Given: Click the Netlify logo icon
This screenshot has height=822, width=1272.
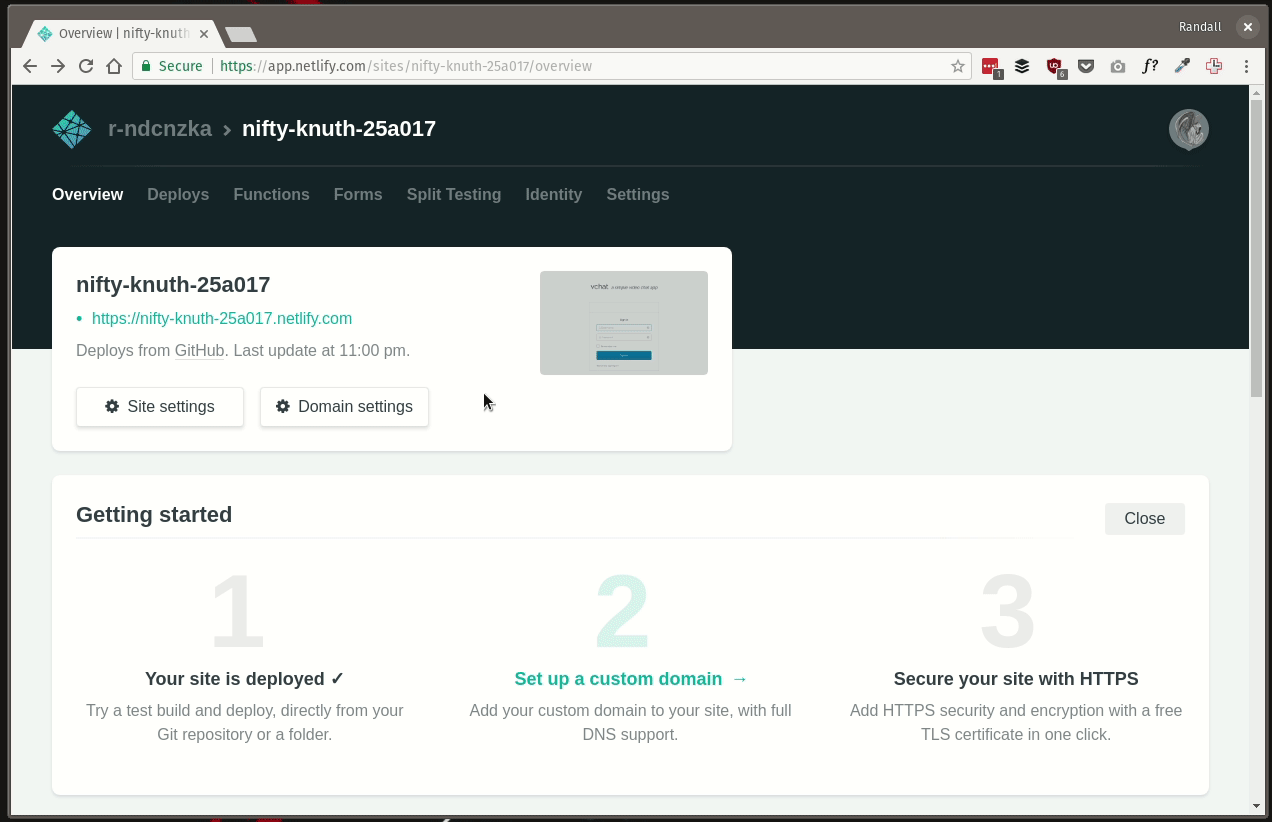Looking at the screenshot, I should pyautogui.click(x=72, y=129).
